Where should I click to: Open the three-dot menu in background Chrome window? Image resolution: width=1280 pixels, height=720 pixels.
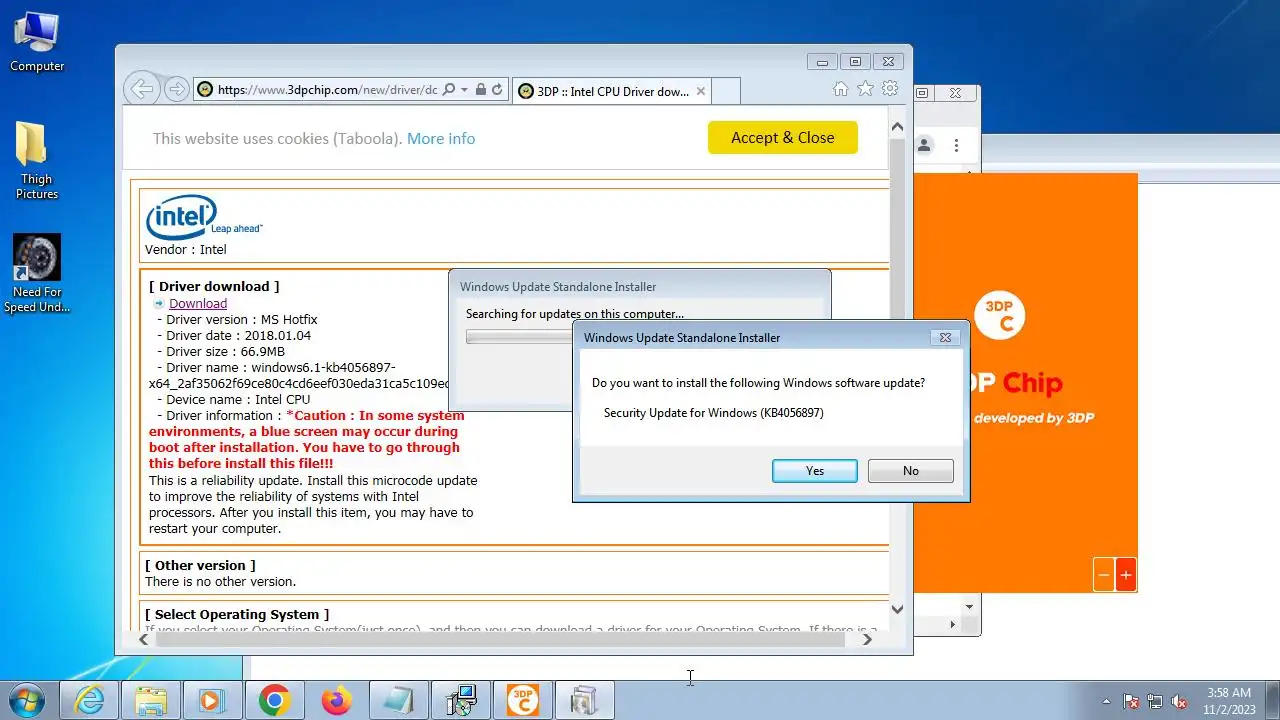956,145
